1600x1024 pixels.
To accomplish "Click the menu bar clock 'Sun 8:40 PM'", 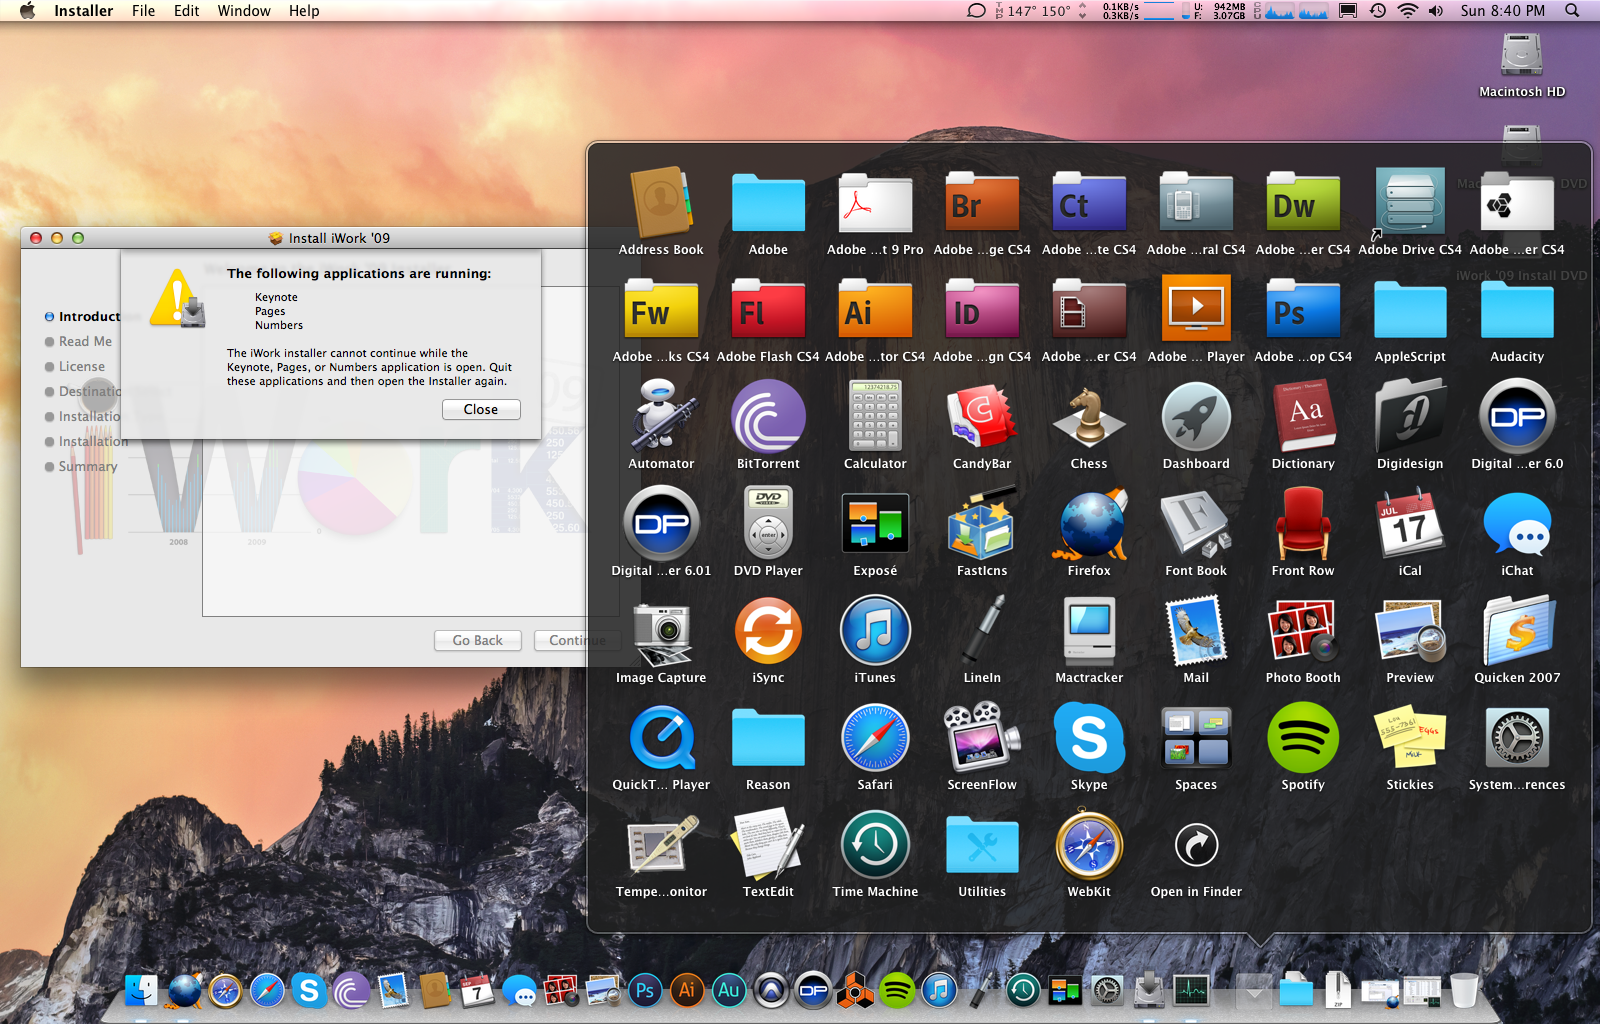I will pyautogui.click(x=1502, y=11).
